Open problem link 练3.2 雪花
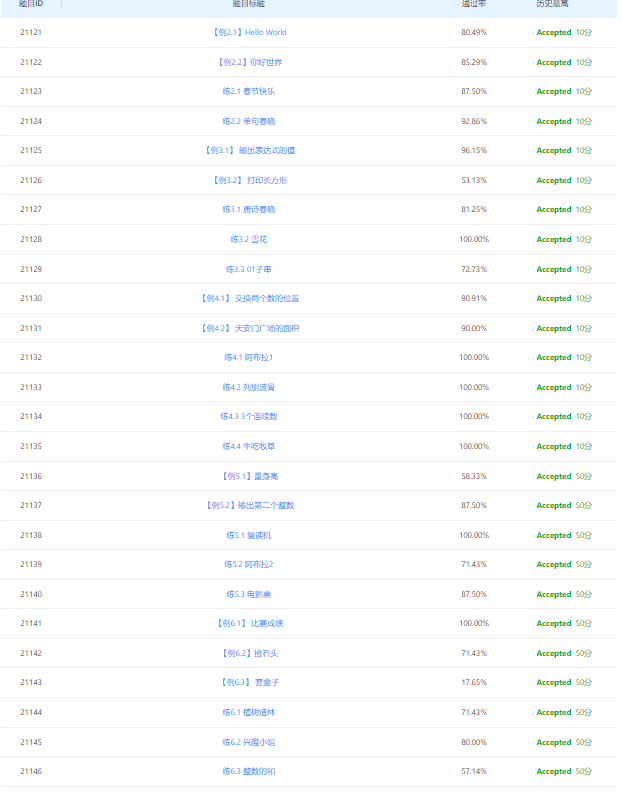The height and width of the screenshot is (794, 622). click(249, 239)
